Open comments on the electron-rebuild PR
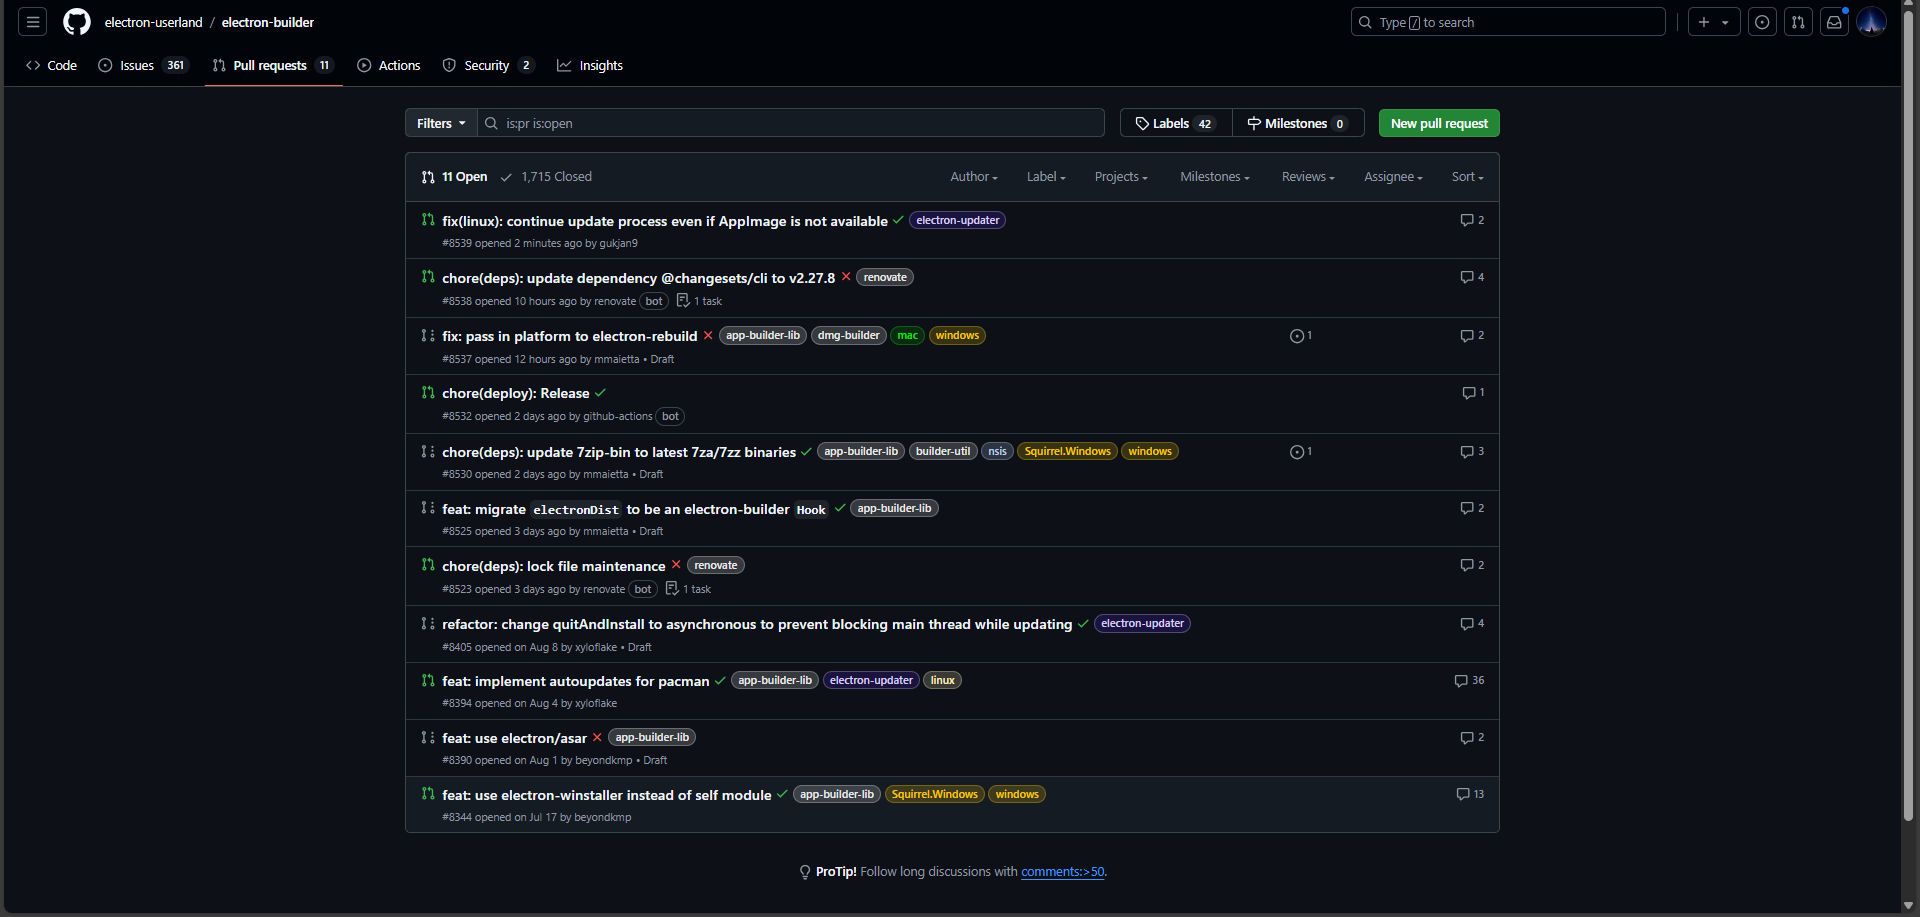The image size is (1920, 917). (x=1472, y=336)
